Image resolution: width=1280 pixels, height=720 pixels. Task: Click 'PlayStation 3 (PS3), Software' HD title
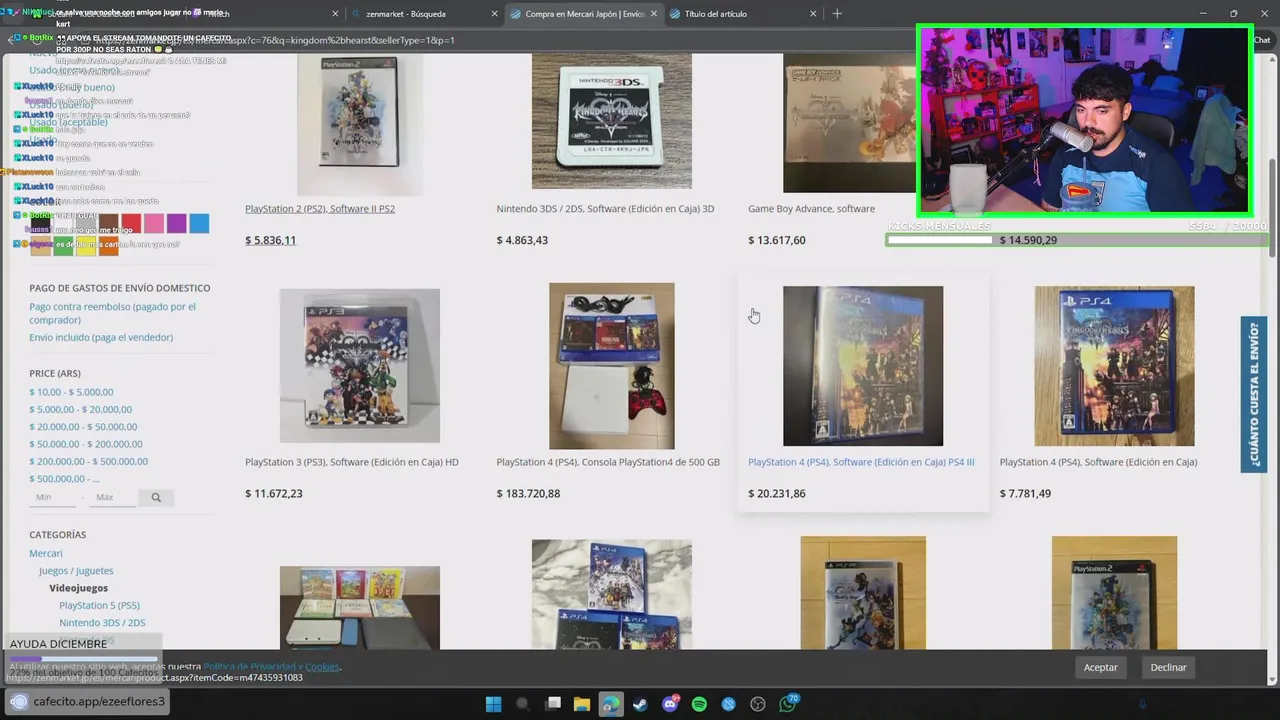pos(352,462)
